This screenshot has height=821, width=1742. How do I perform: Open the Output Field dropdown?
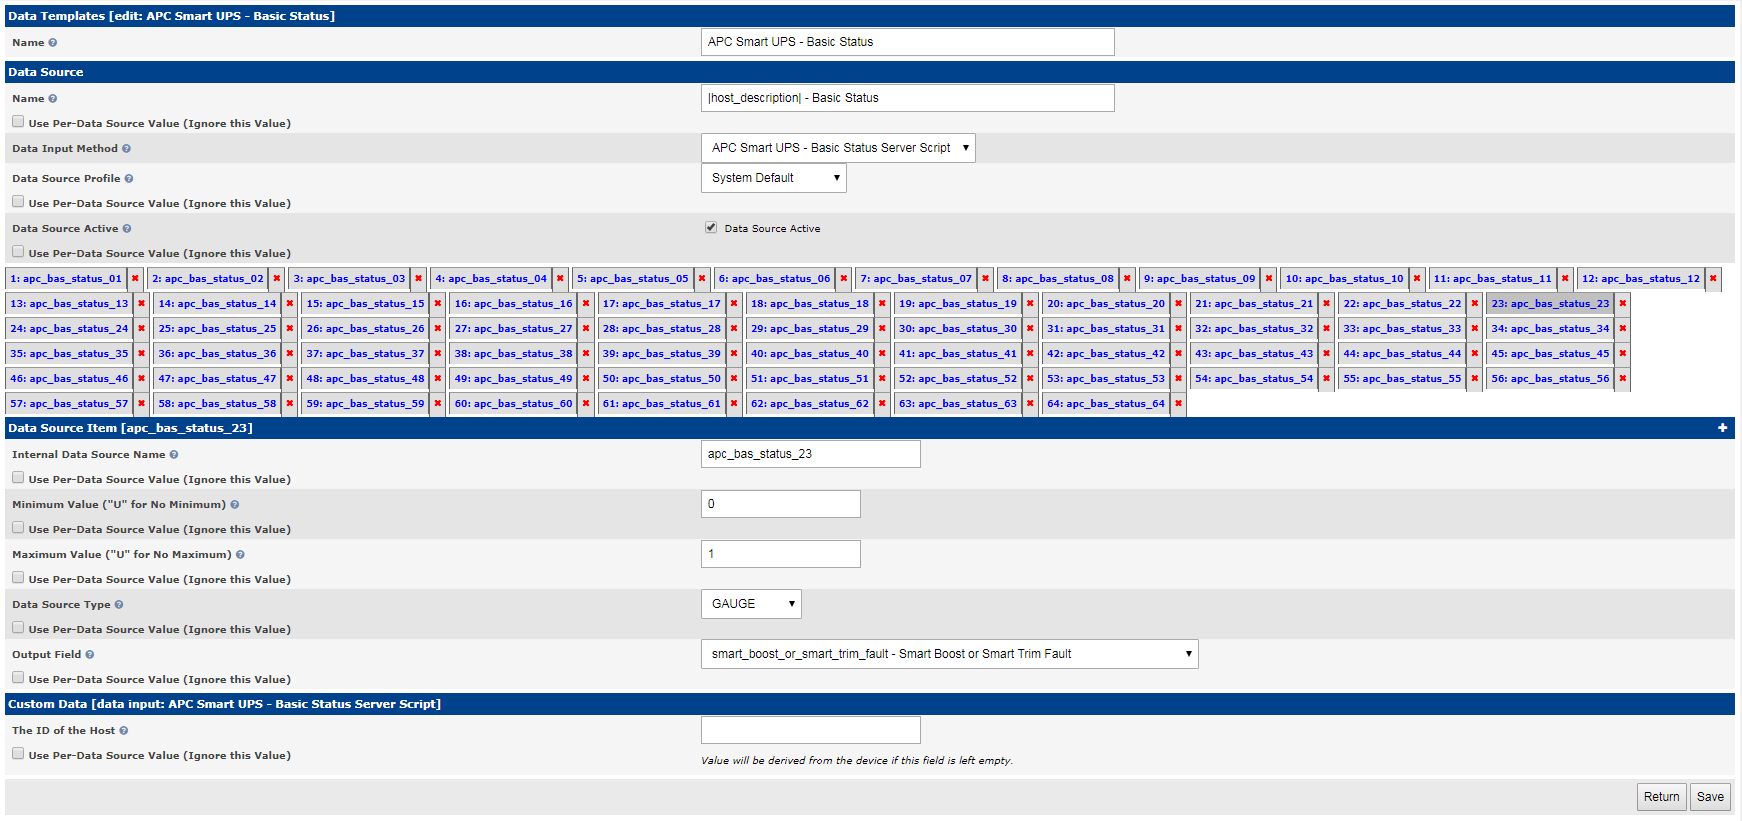click(x=950, y=654)
